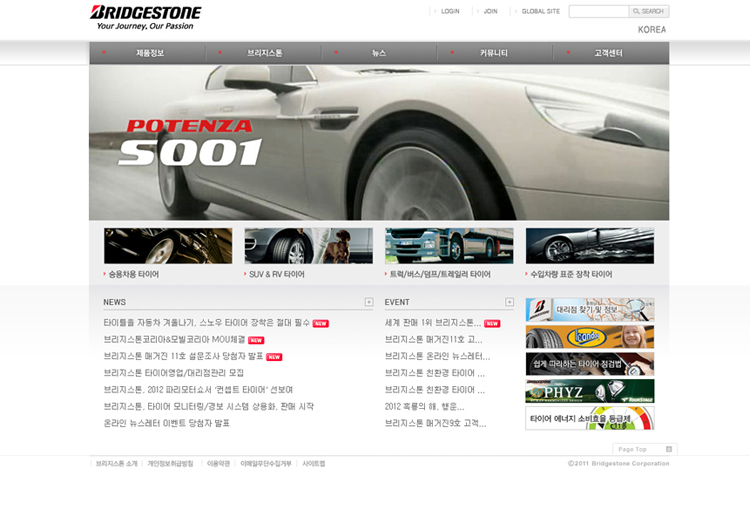Screen dimensions: 750x525
Task: Open news 브리지스톤코리아&모빌코리아 MOU체결
Action: 174,339
